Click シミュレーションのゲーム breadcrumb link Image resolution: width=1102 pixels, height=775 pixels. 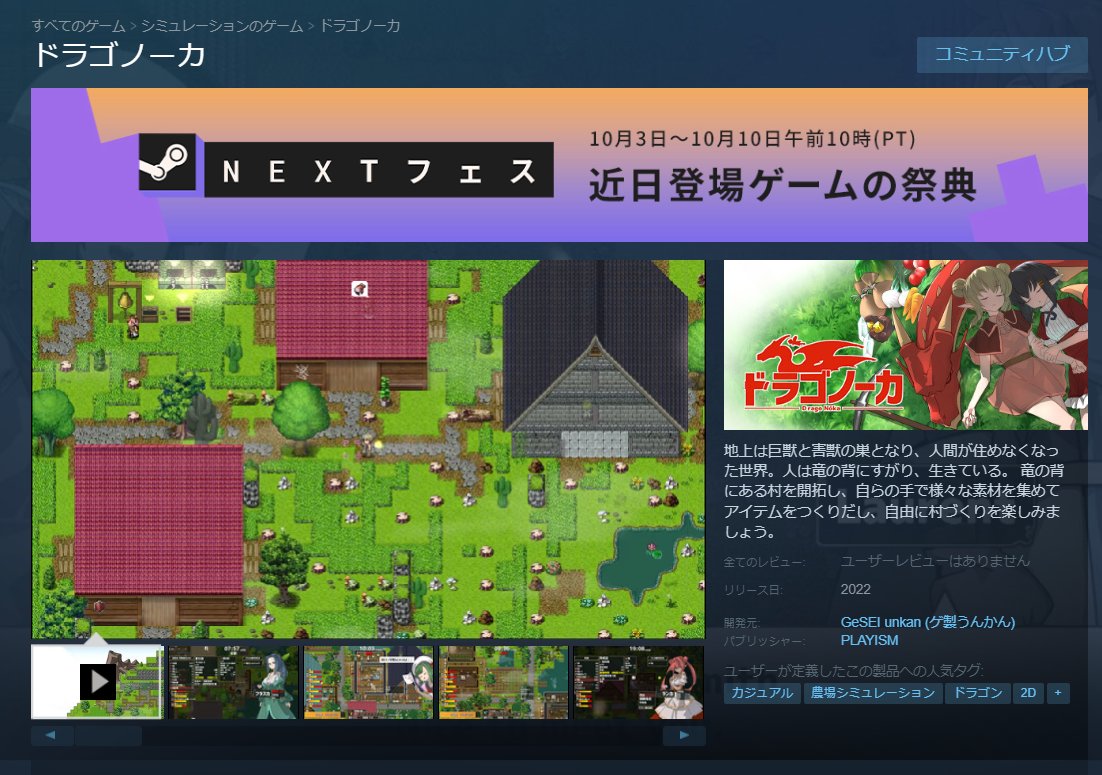[x=221, y=26]
